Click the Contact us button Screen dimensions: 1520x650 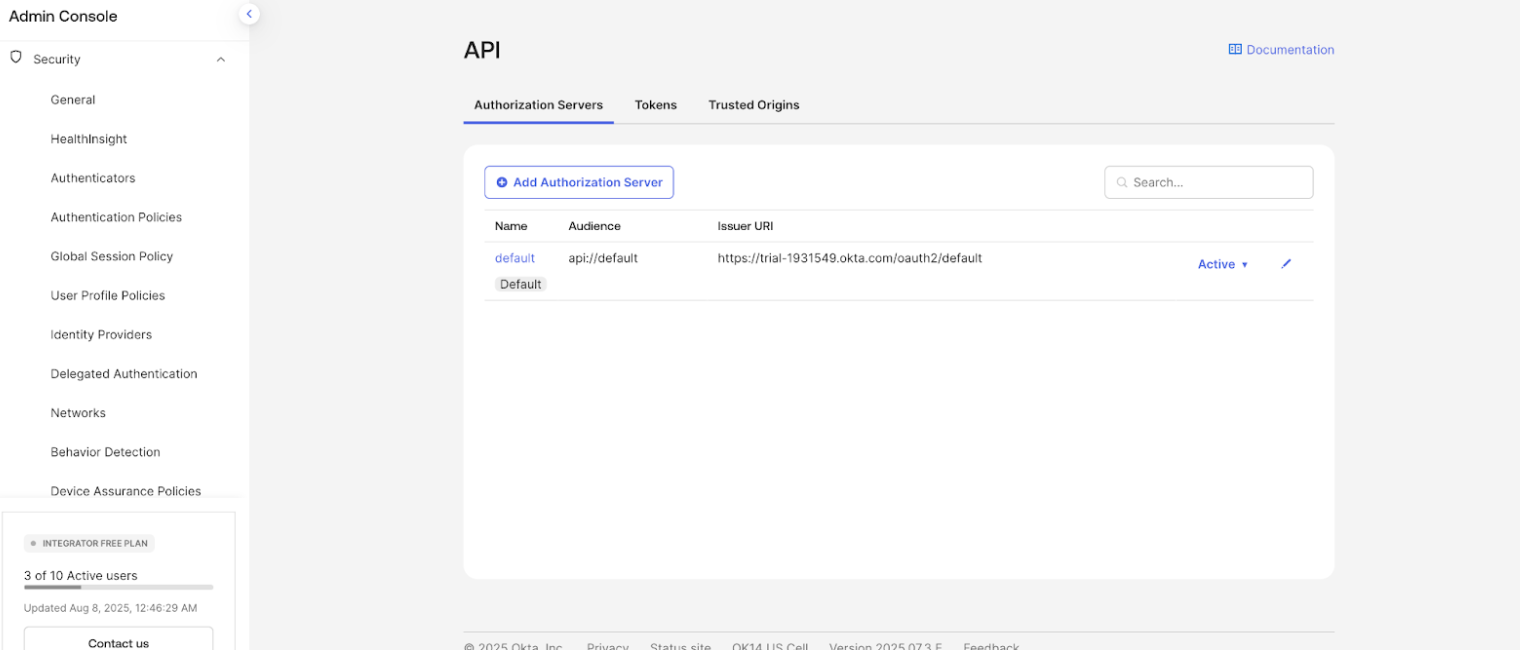coord(118,642)
